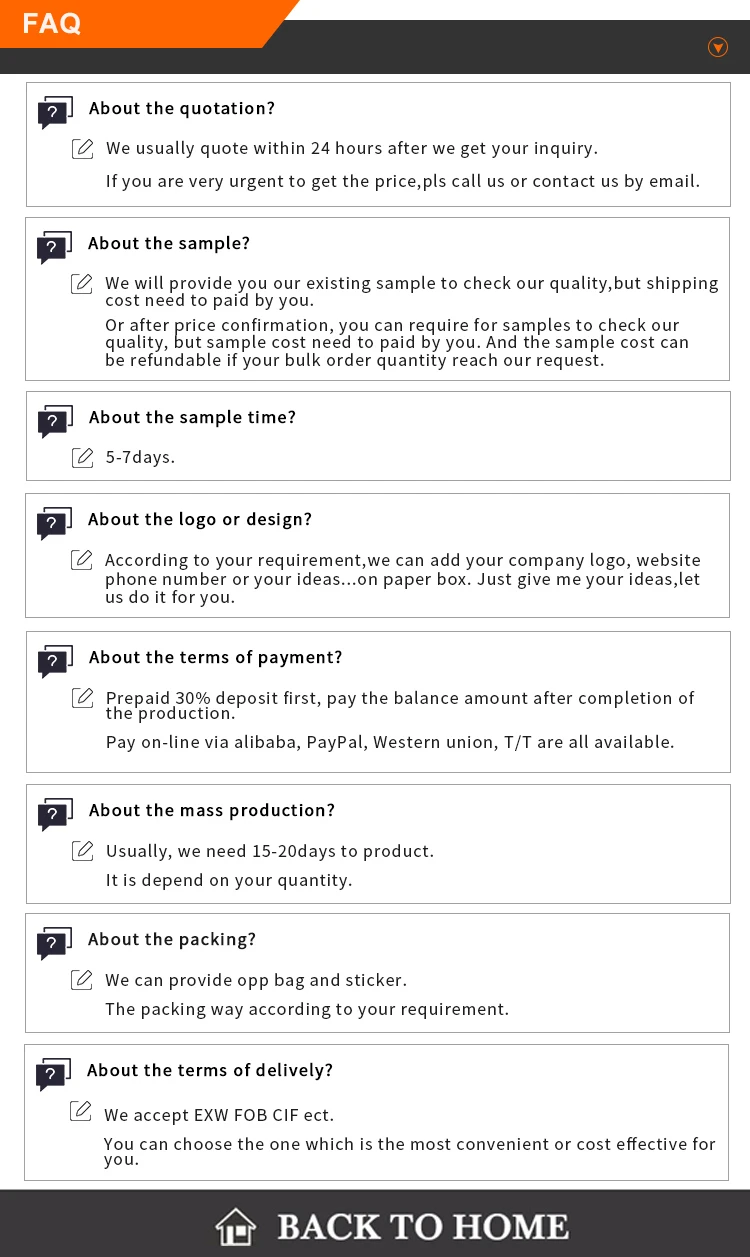Image resolution: width=750 pixels, height=1257 pixels.
Task: Expand the 'About the sample?' question heading
Action: pos(168,243)
